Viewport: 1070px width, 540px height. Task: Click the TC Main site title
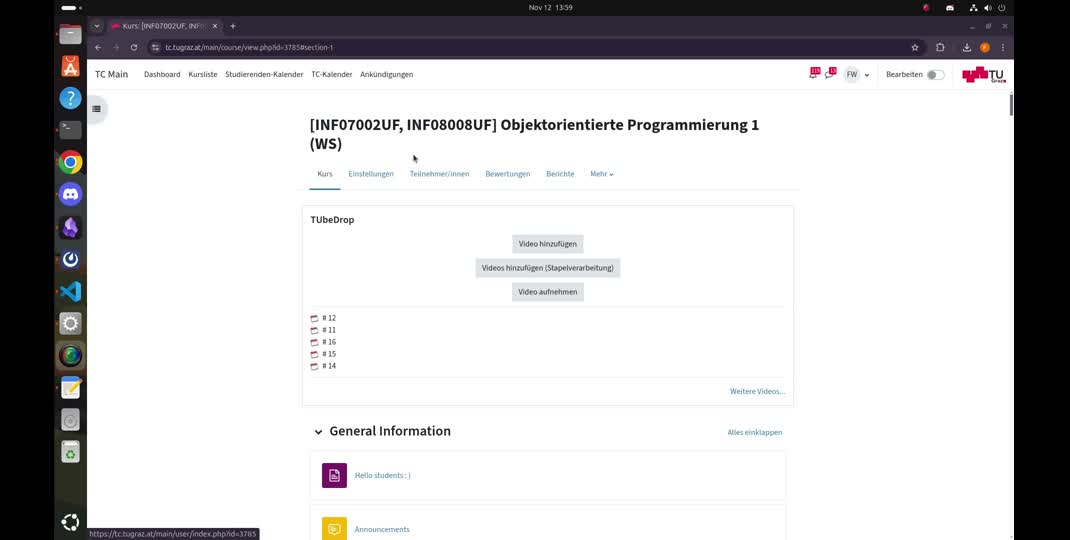[x=111, y=74]
